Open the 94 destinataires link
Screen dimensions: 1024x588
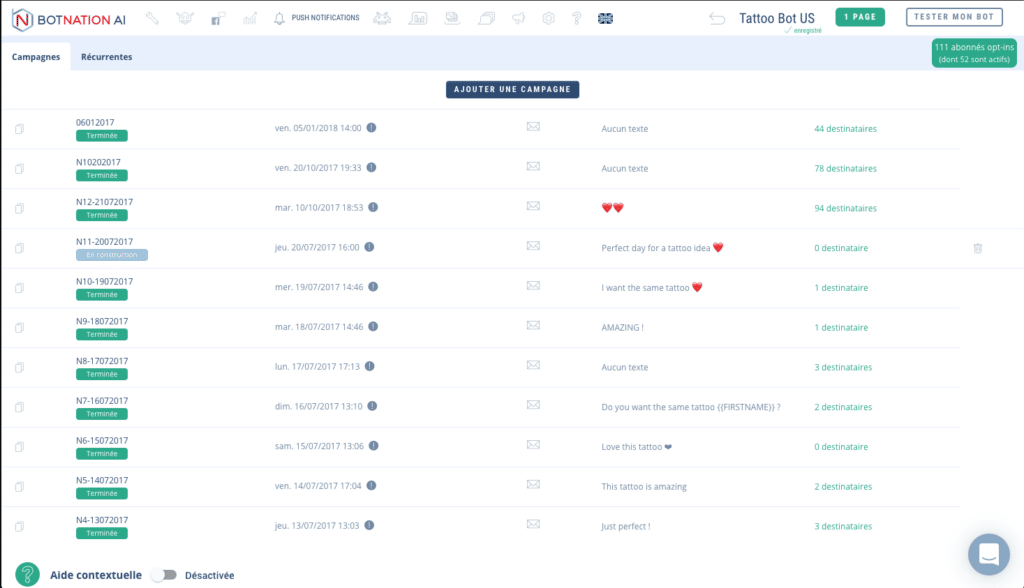(845, 208)
